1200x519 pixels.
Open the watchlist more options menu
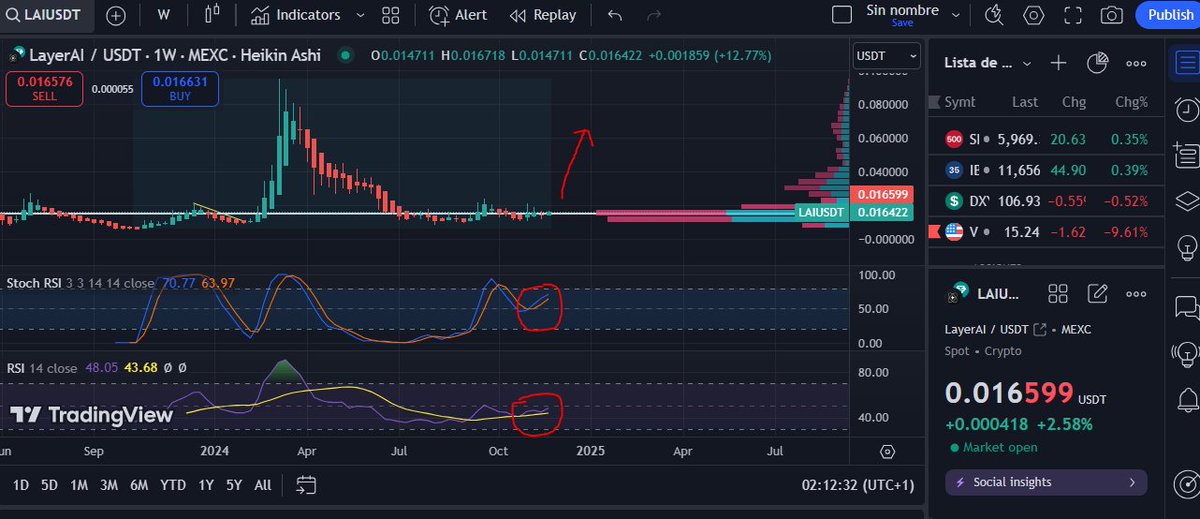point(1136,63)
